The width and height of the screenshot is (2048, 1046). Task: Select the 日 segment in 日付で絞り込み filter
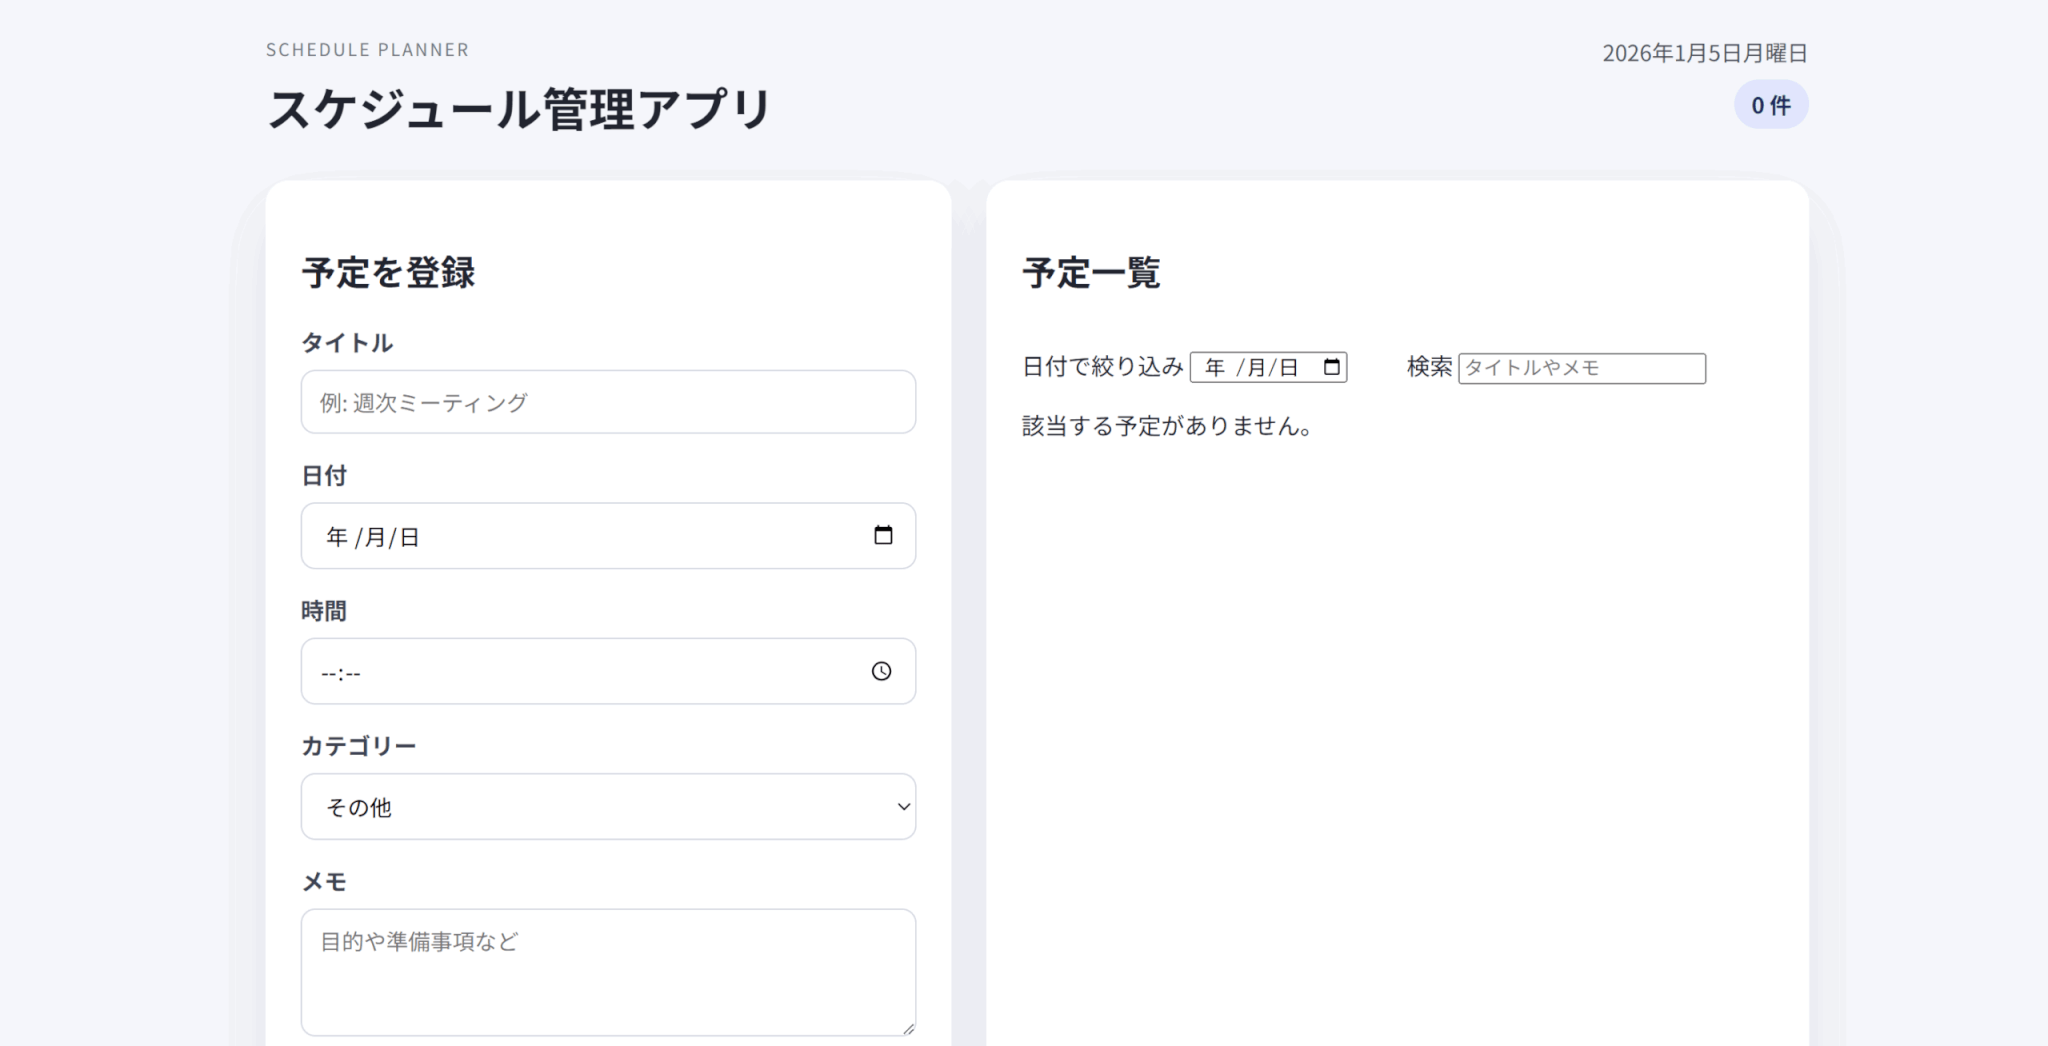pyautogui.click(x=1289, y=368)
